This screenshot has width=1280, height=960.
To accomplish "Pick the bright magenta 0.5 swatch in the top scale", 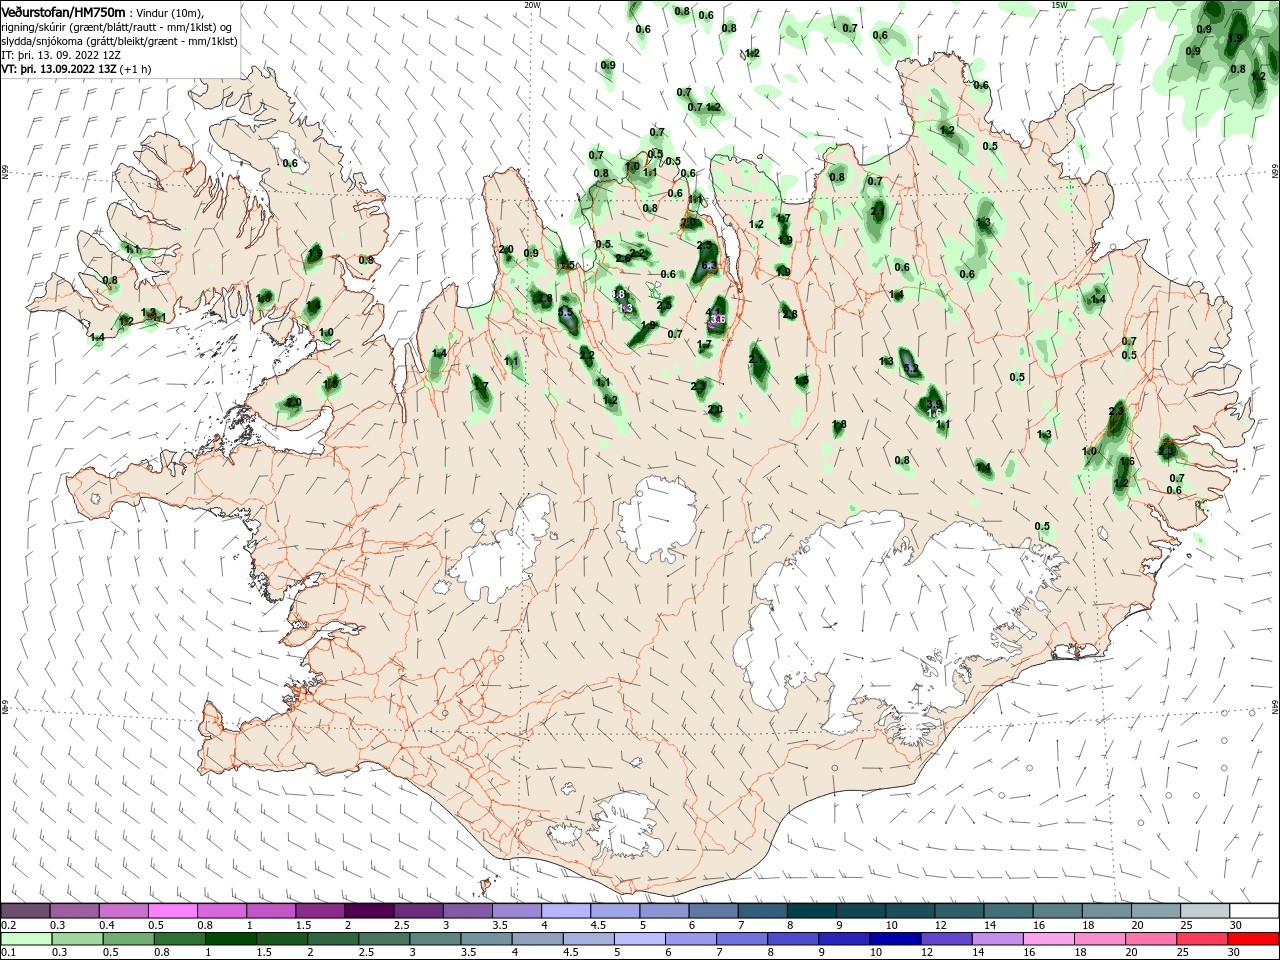I will [x=172, y=910].
